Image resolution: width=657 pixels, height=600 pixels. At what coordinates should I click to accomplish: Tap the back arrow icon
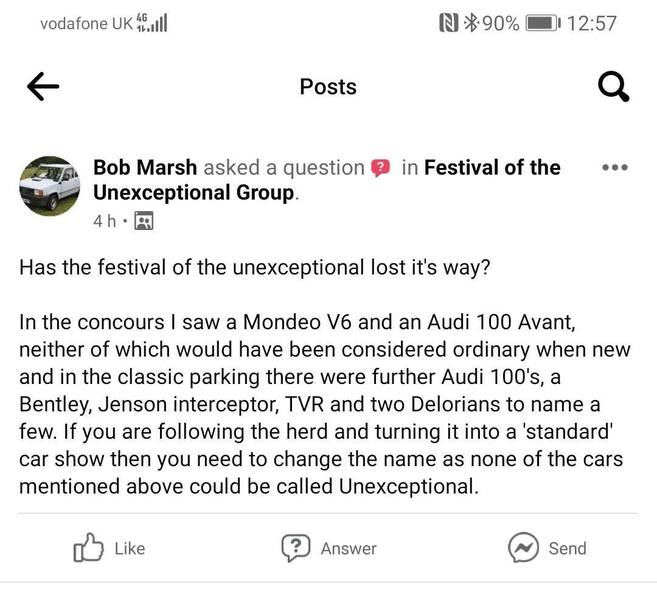43,88
